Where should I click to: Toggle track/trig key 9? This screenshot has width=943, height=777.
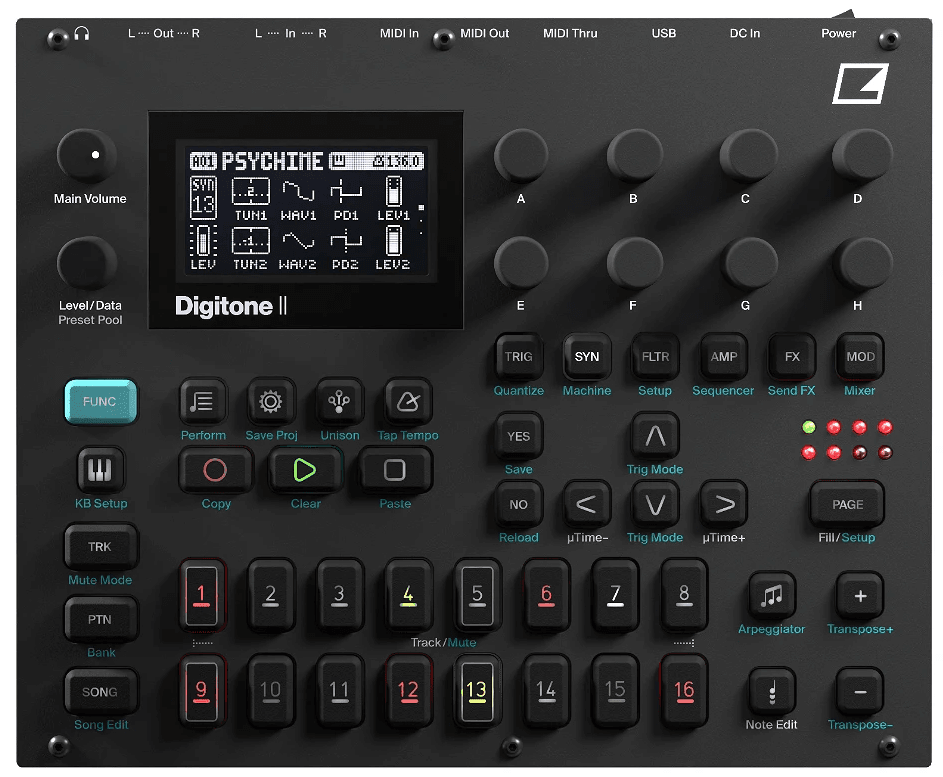tap(201, 690)
